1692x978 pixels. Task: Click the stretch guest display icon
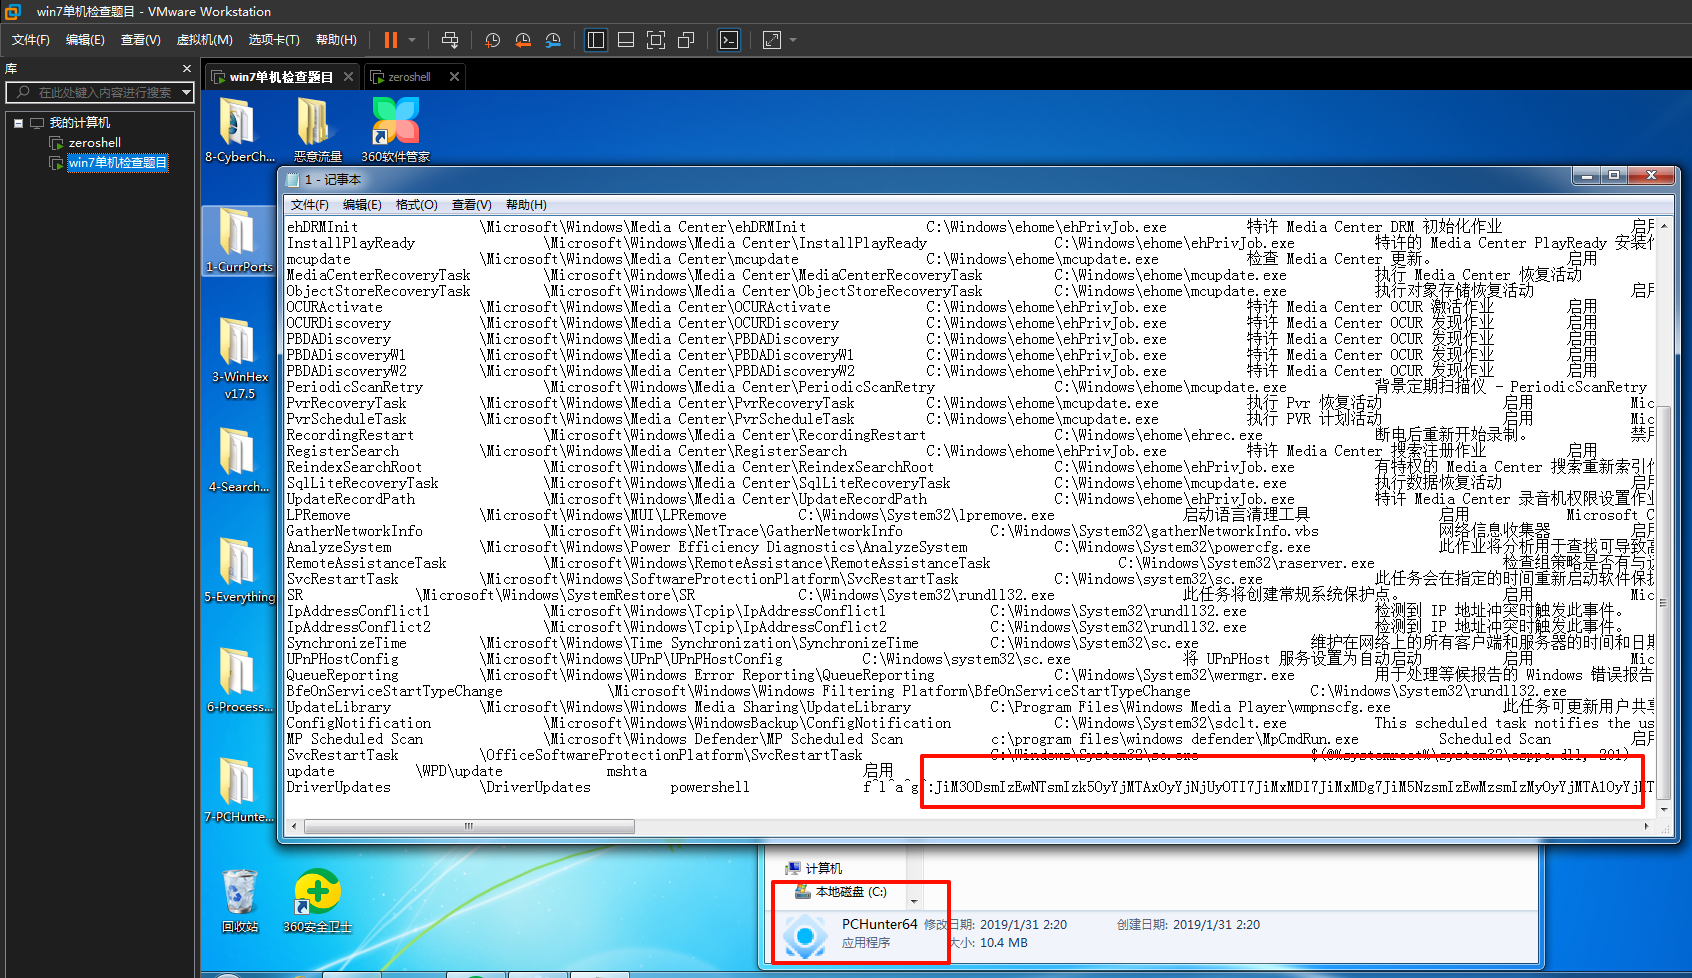click(772, 40)
